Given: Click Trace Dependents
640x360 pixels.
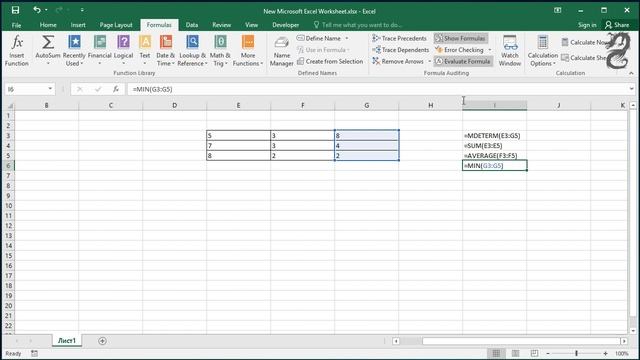Looking at the screenshot, I should pos(400,50).
